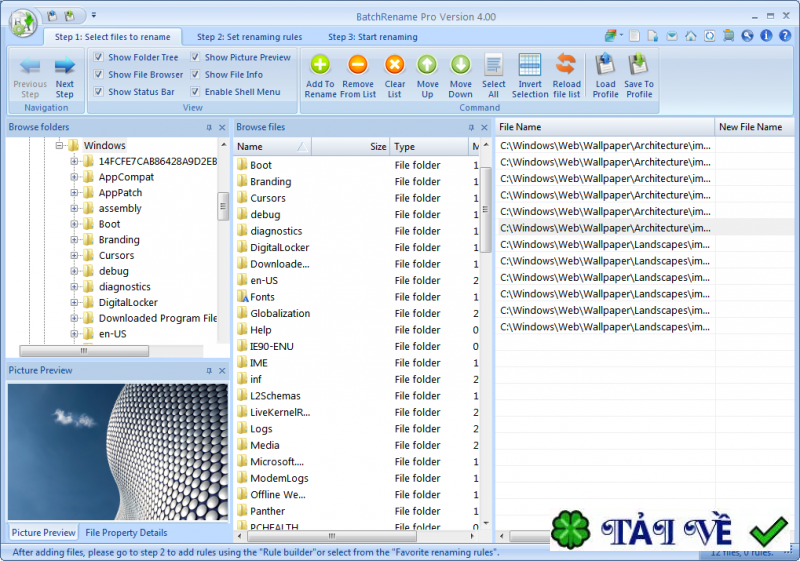Viewport: 800px width, 561px height.
Task: Uncheck Show Folder Tree checkbox
Action: 99,58
